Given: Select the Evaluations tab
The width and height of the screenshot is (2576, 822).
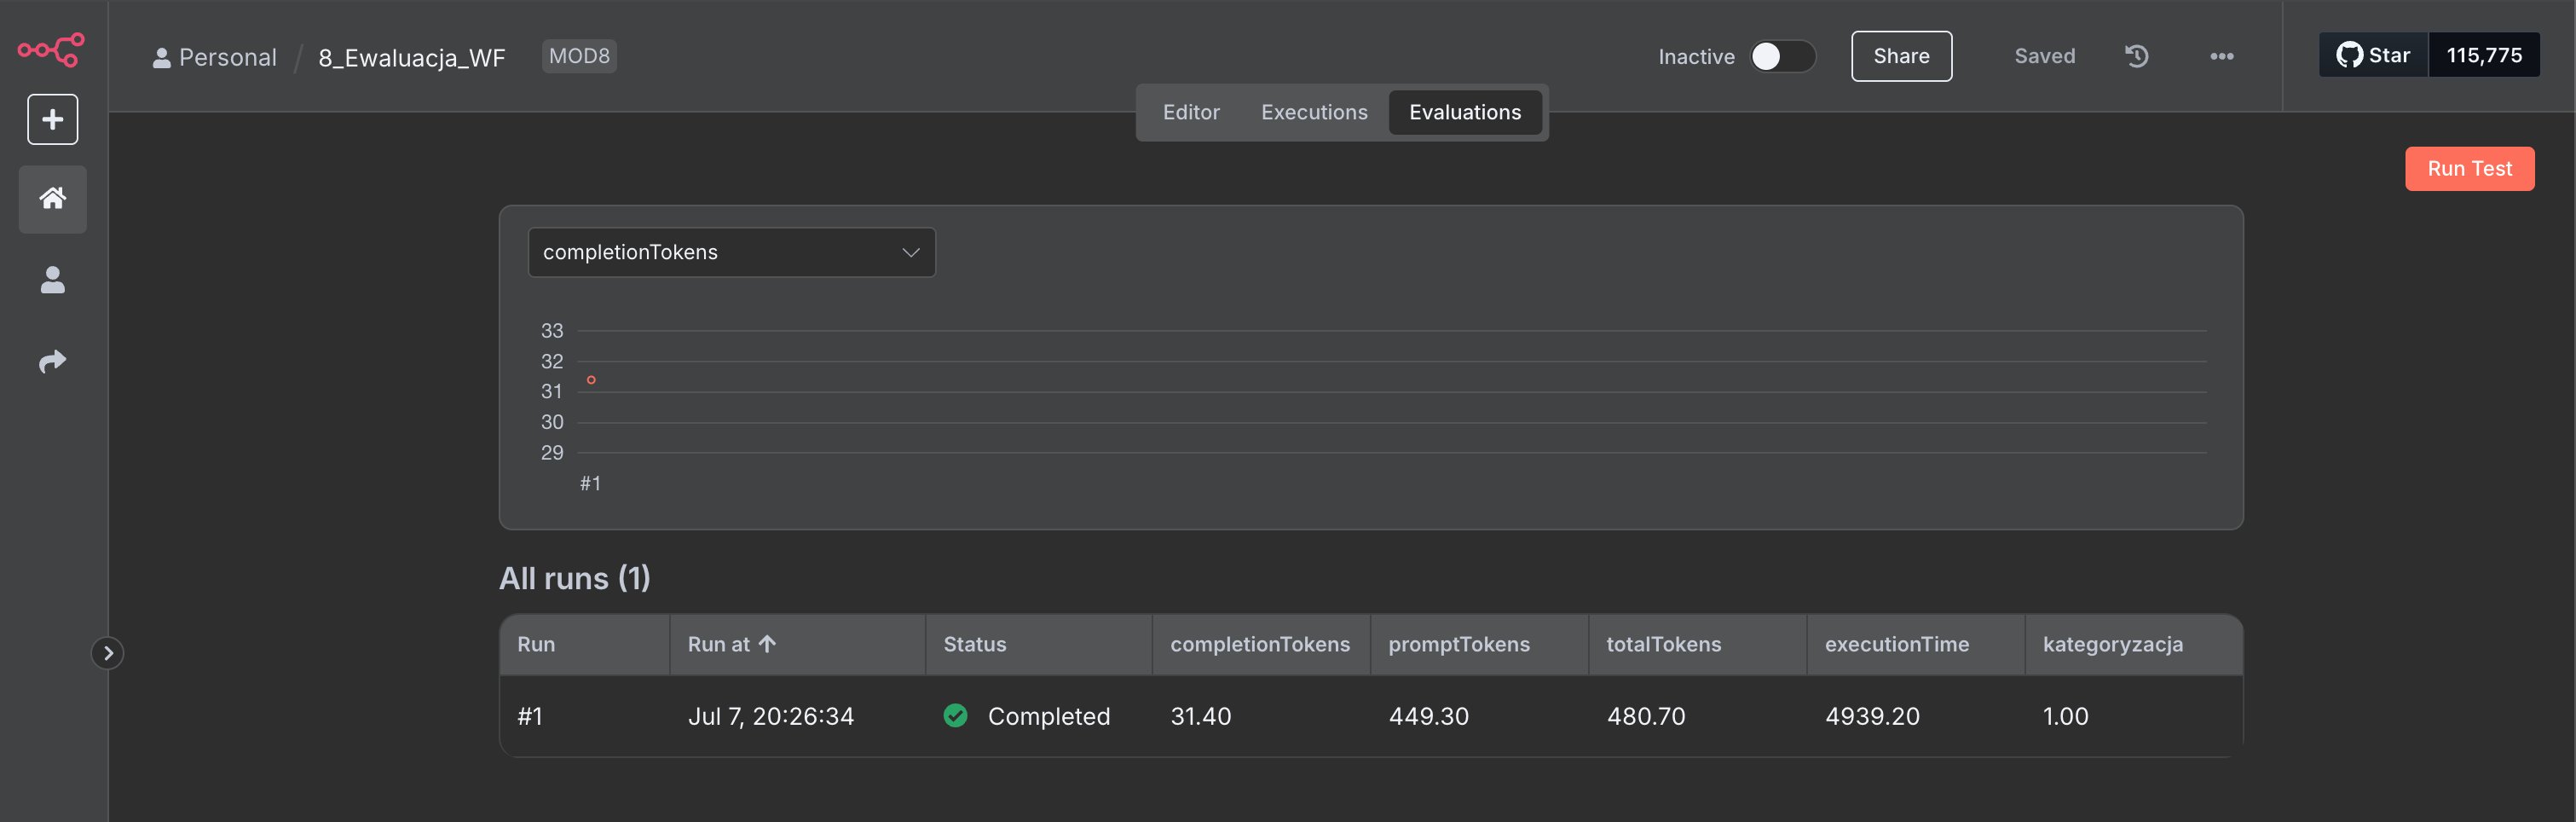Looking at the screenshot, I should coord(1465,112).
